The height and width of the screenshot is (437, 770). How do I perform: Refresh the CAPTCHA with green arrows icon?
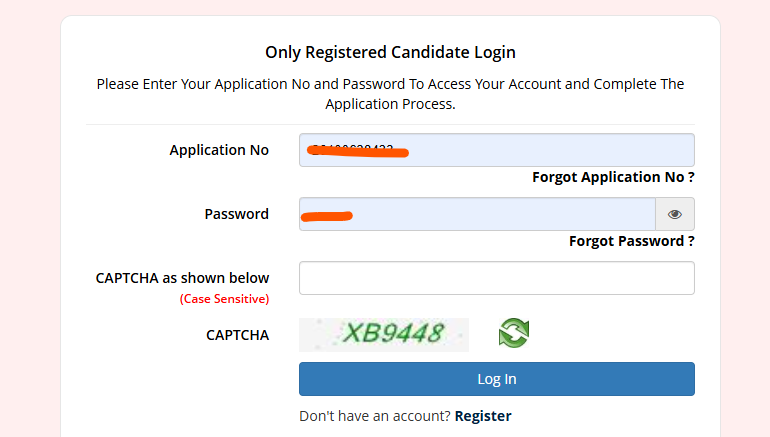point(513,333)
